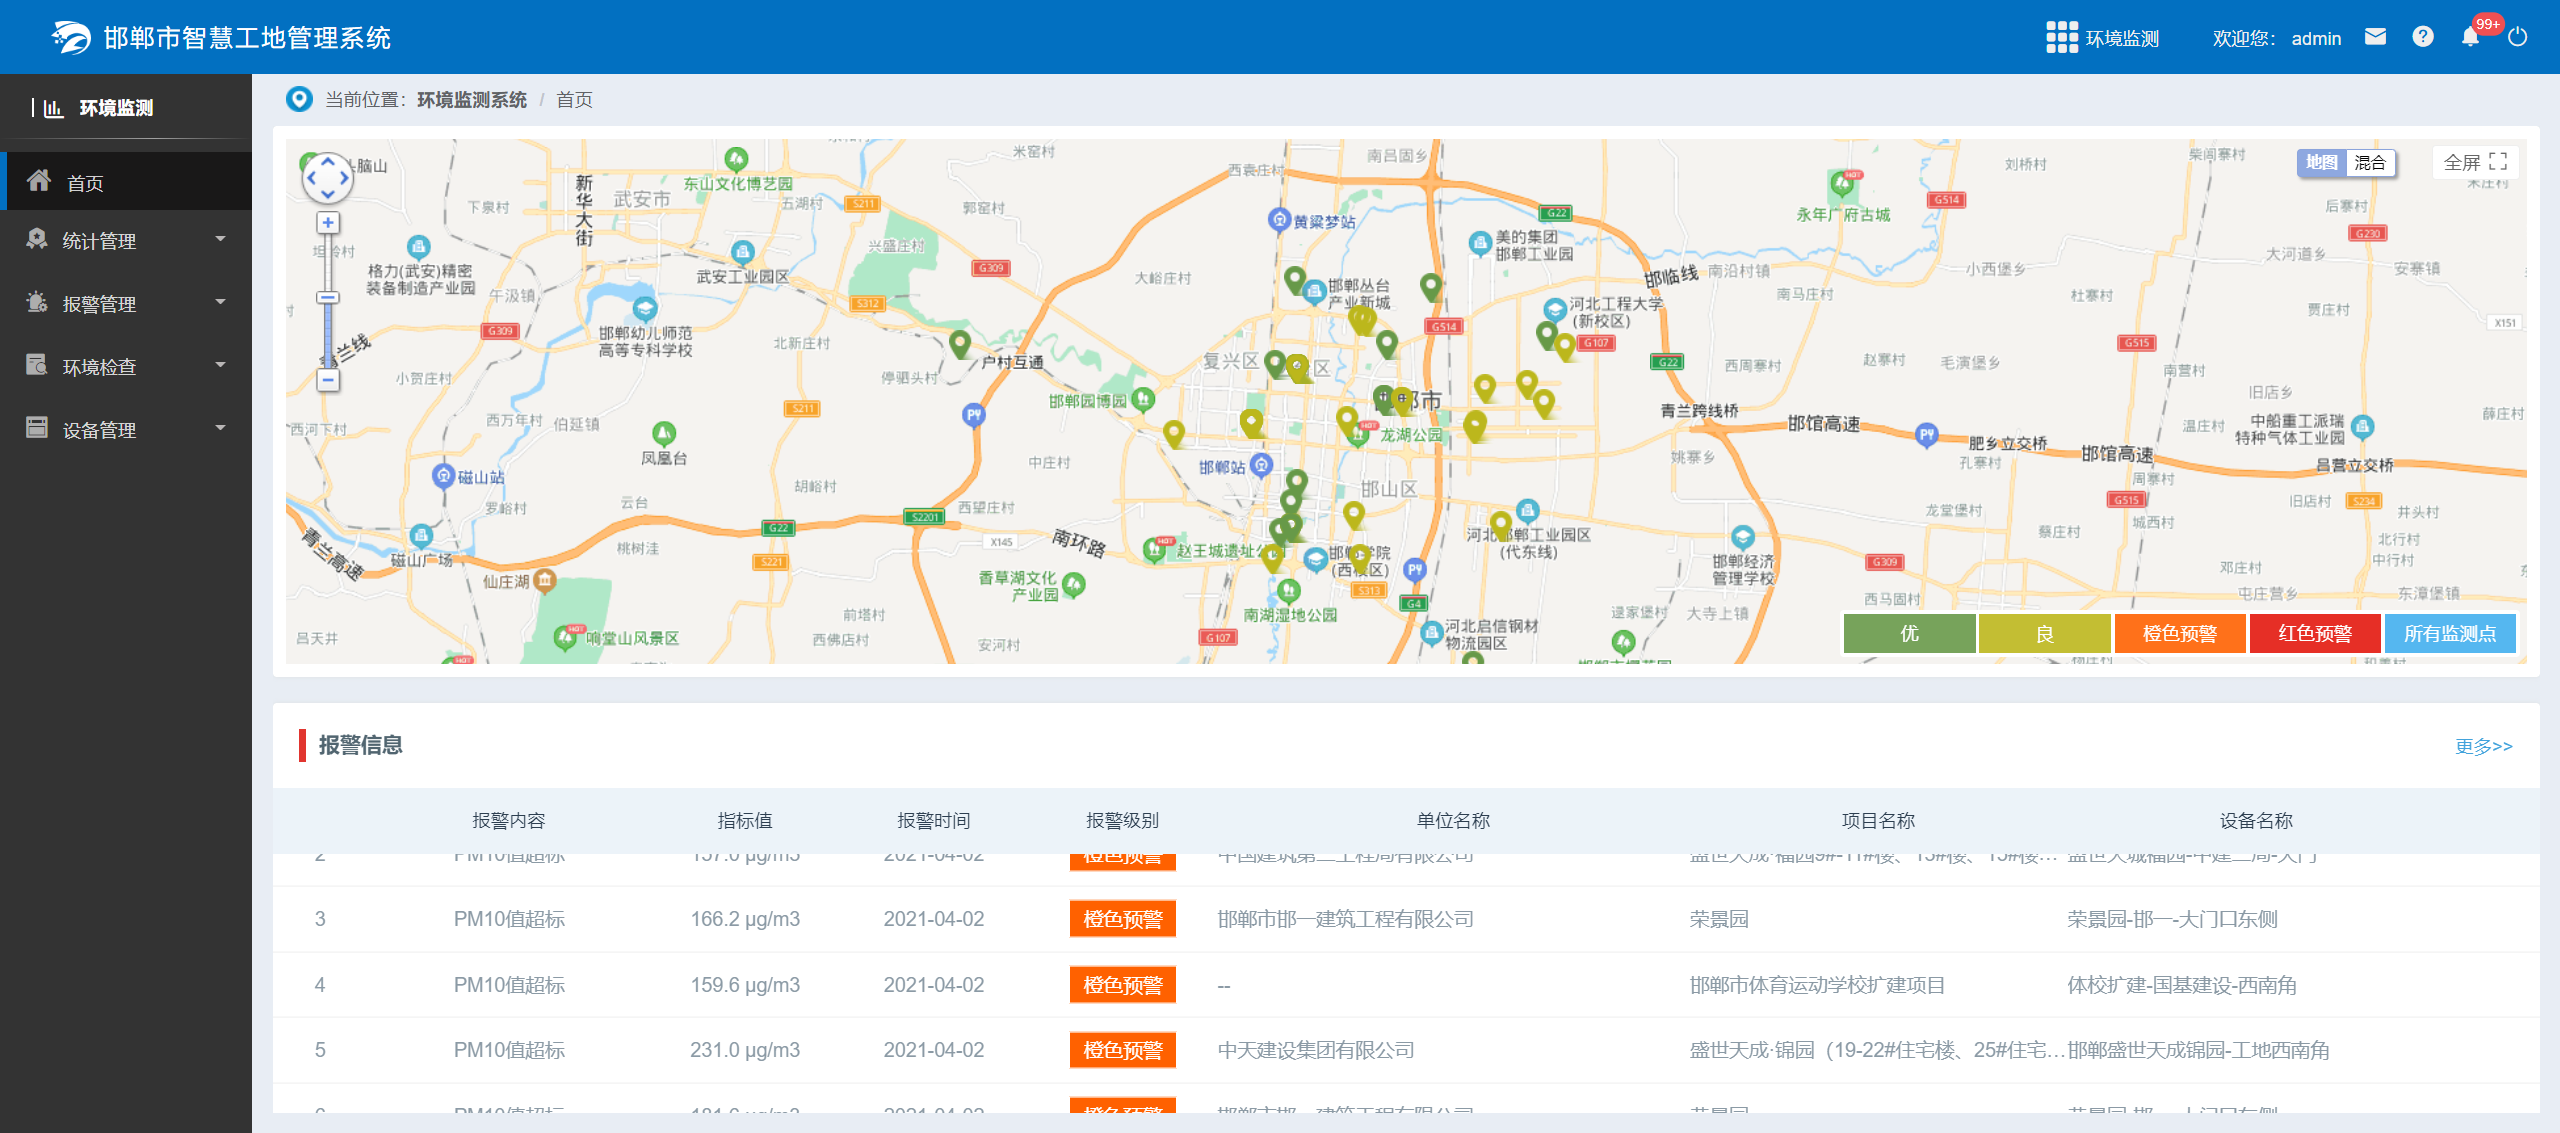The height and width of the screenshot is (1133, 2560).
Task: Click 橙色预警 badge in row 4
Action: [x=1122, y=985]
